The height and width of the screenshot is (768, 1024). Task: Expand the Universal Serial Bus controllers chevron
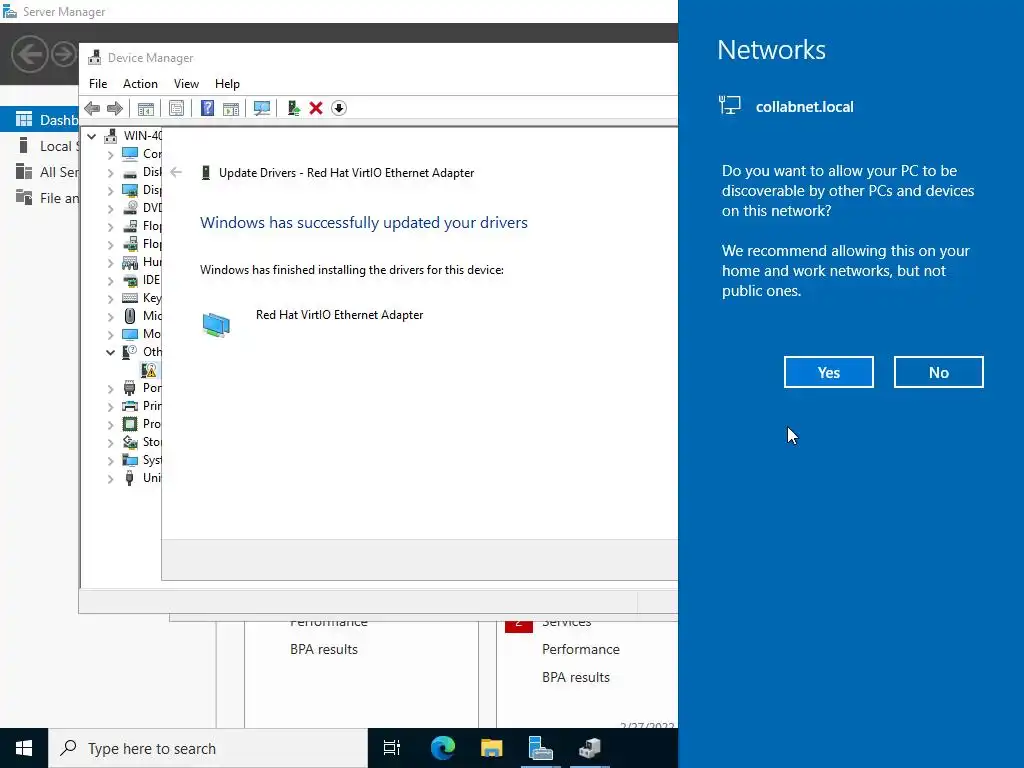click(x=110, y=479)
